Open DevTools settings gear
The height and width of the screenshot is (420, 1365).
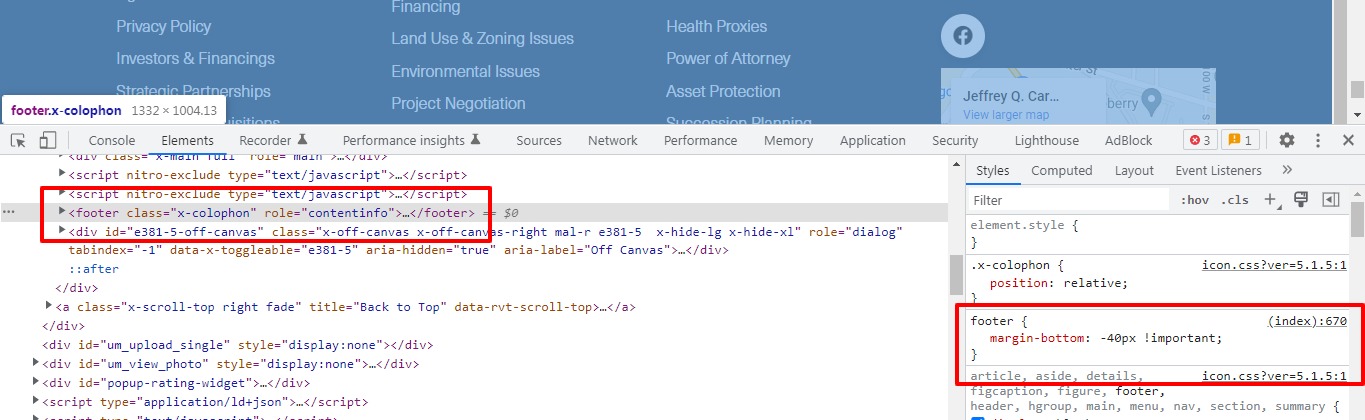pos(1287,140)
